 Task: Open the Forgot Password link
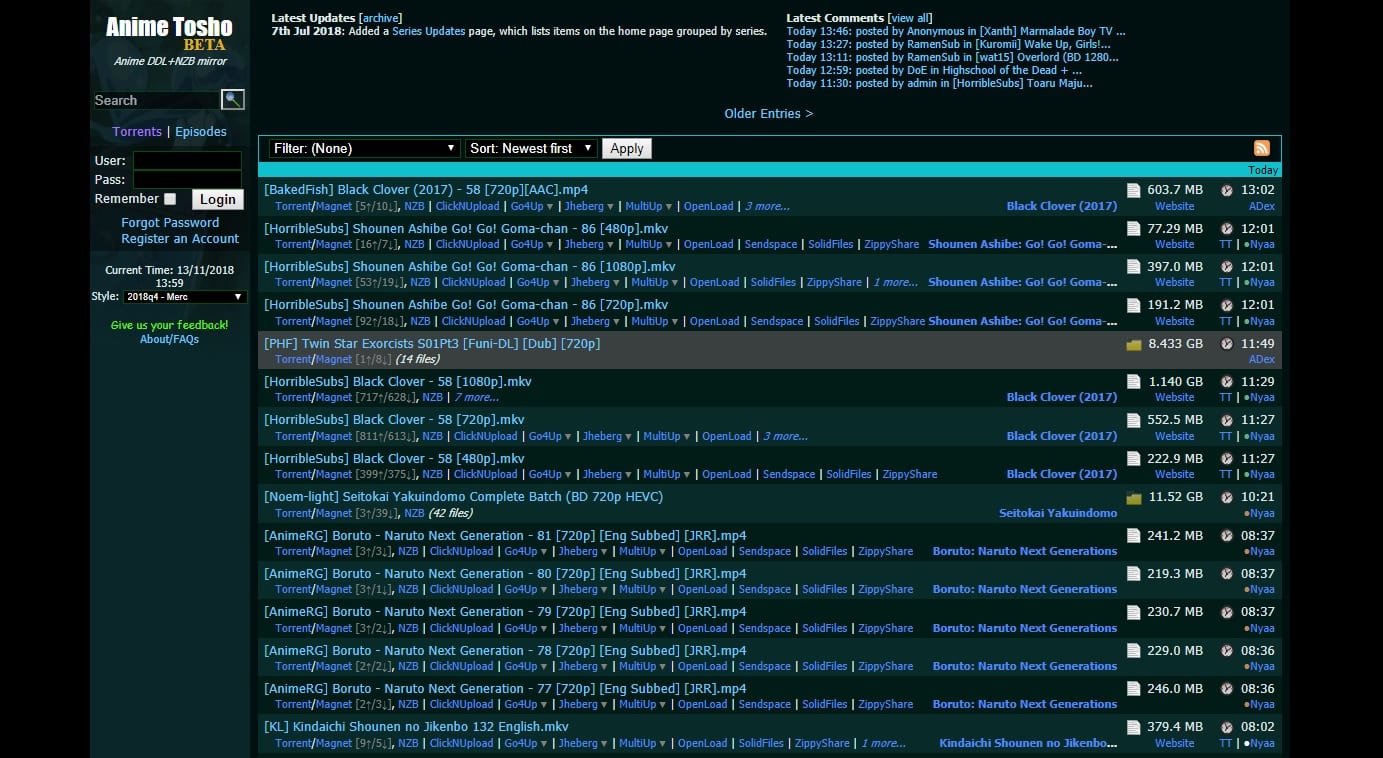[x=170, y=223]
